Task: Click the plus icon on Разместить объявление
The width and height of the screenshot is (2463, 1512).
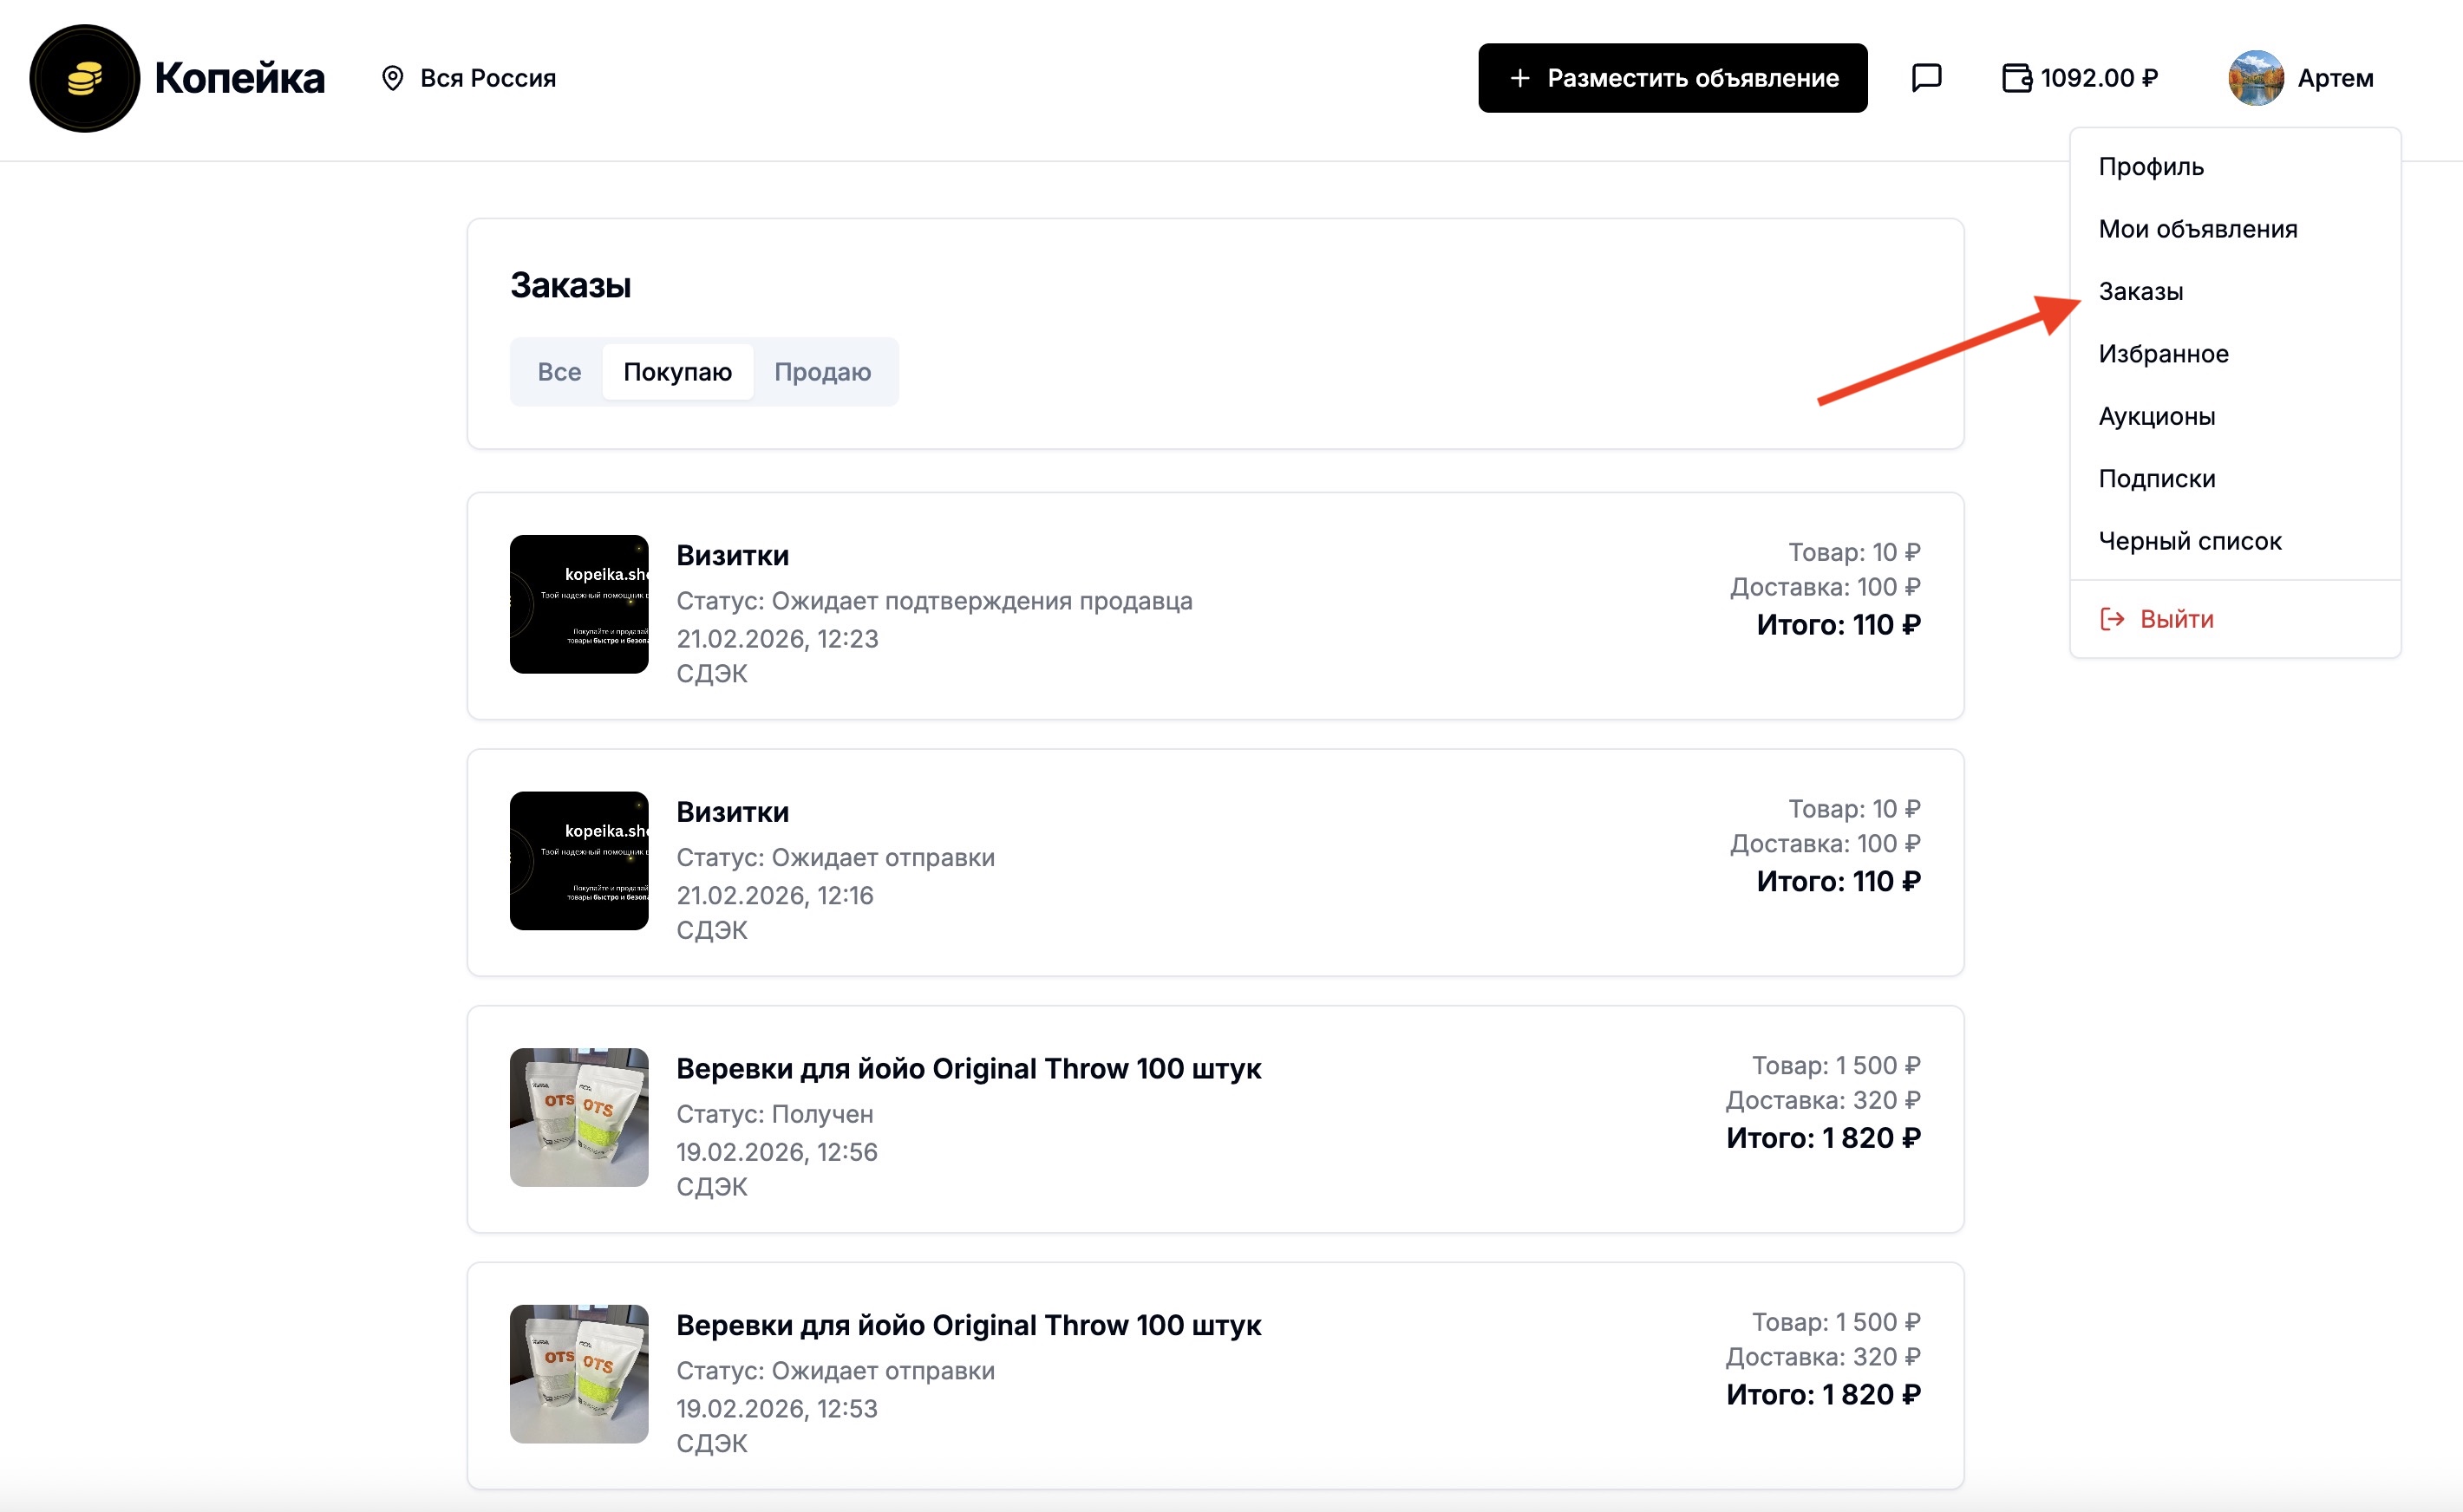Action: tap(1519, 78)
